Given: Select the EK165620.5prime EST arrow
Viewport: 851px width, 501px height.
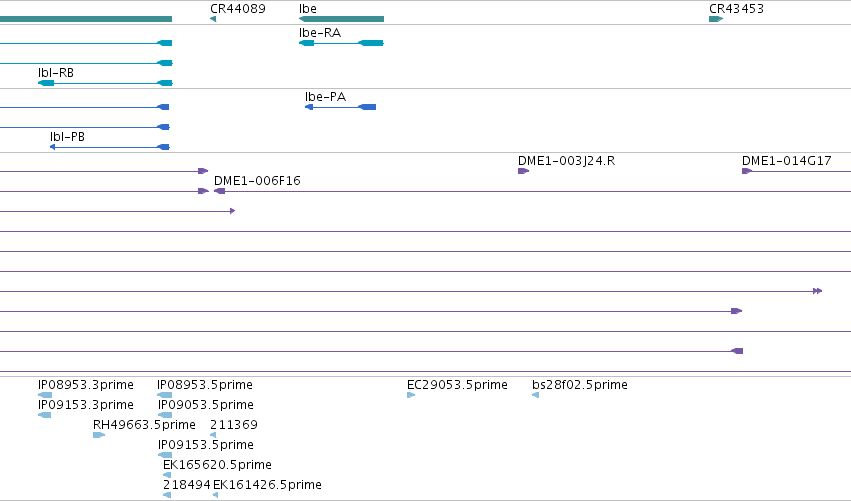Looking at the screenshot, I should click(167, 475).
